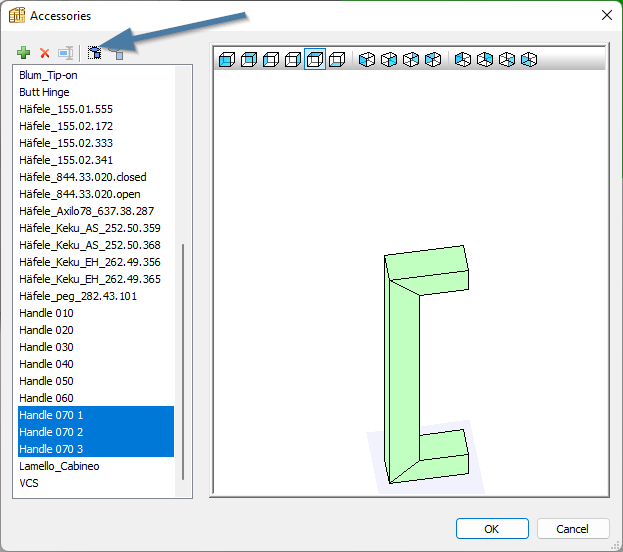Choose the second isometric view in middle group

[389, 60]
